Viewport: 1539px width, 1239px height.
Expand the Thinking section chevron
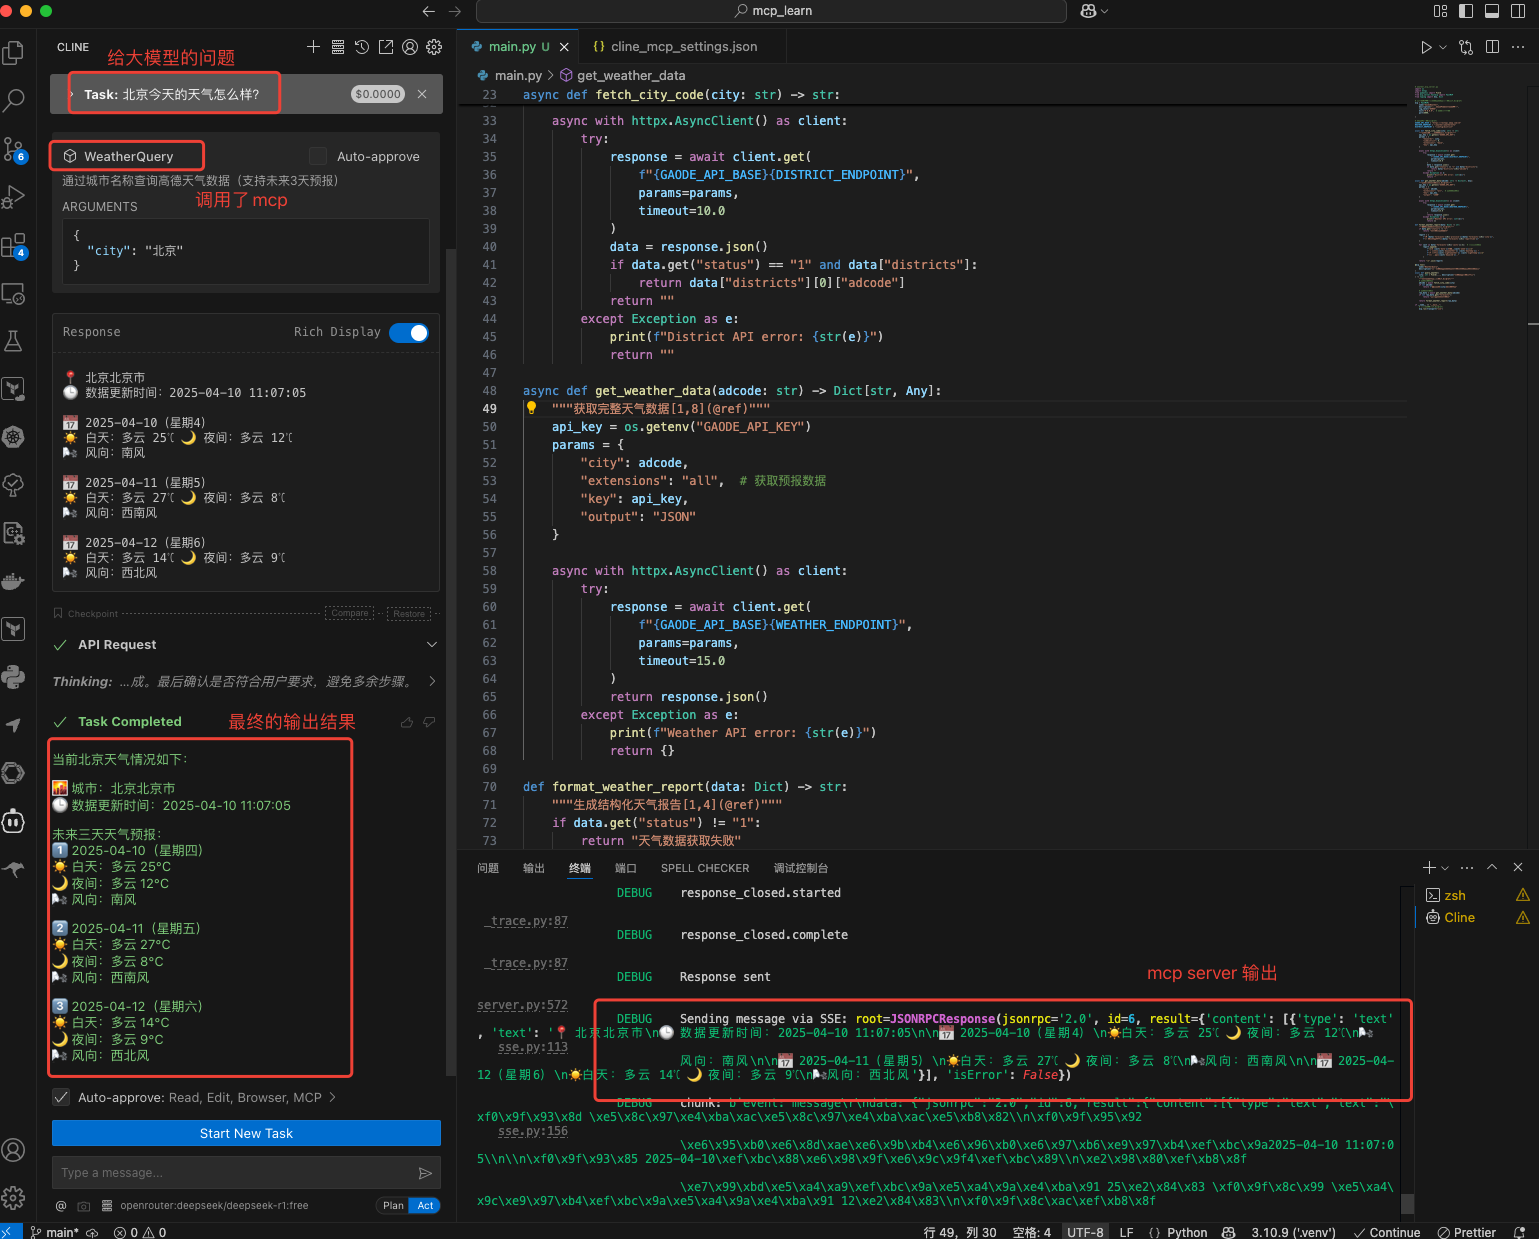click(432, 682)
